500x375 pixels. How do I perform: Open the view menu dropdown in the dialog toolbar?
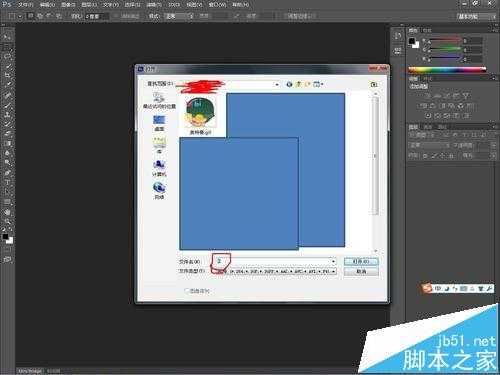(318, 84)
